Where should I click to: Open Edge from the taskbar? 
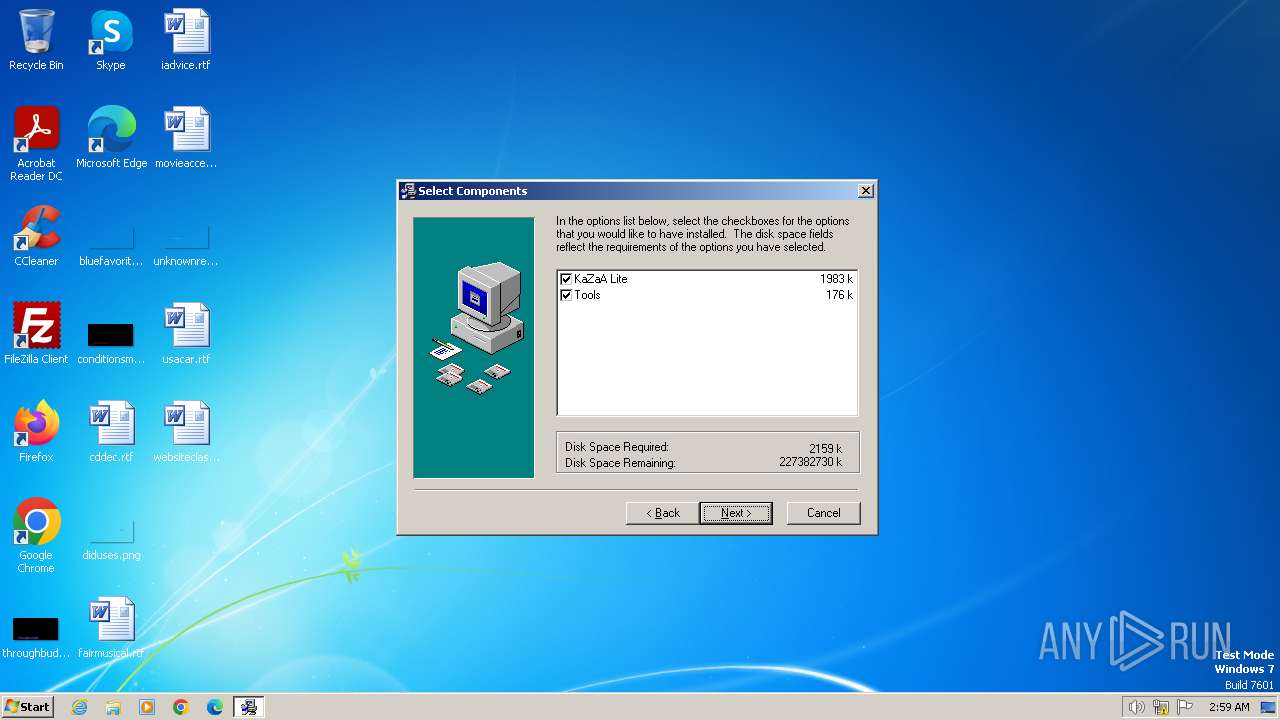click(215, 707)
